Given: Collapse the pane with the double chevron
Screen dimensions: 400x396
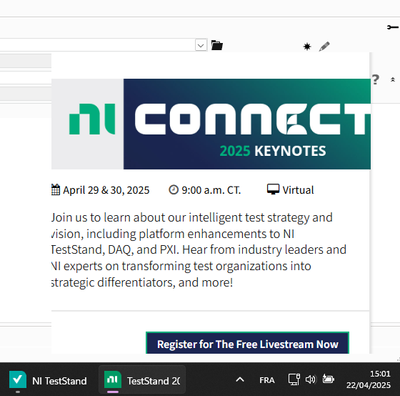Looking at the screenshot, I should [393, 80].
